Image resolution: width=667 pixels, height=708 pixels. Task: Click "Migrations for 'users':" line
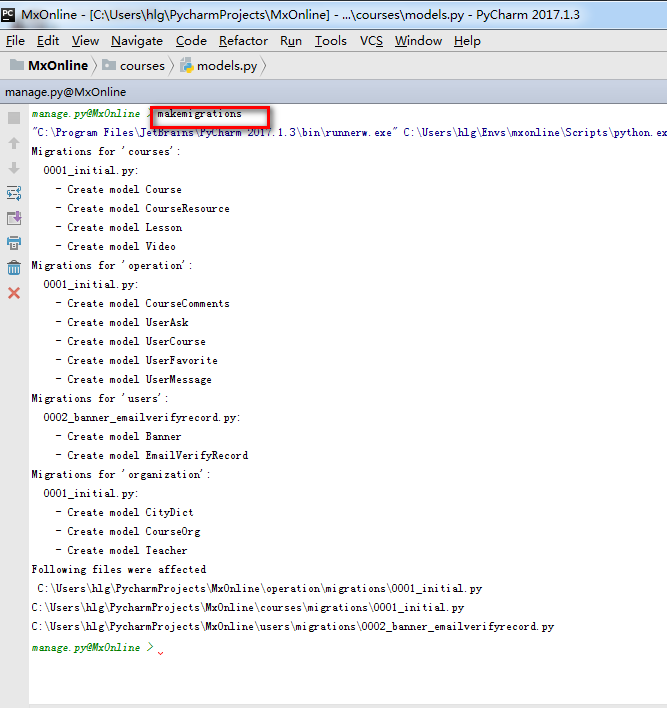click(100, 398)
